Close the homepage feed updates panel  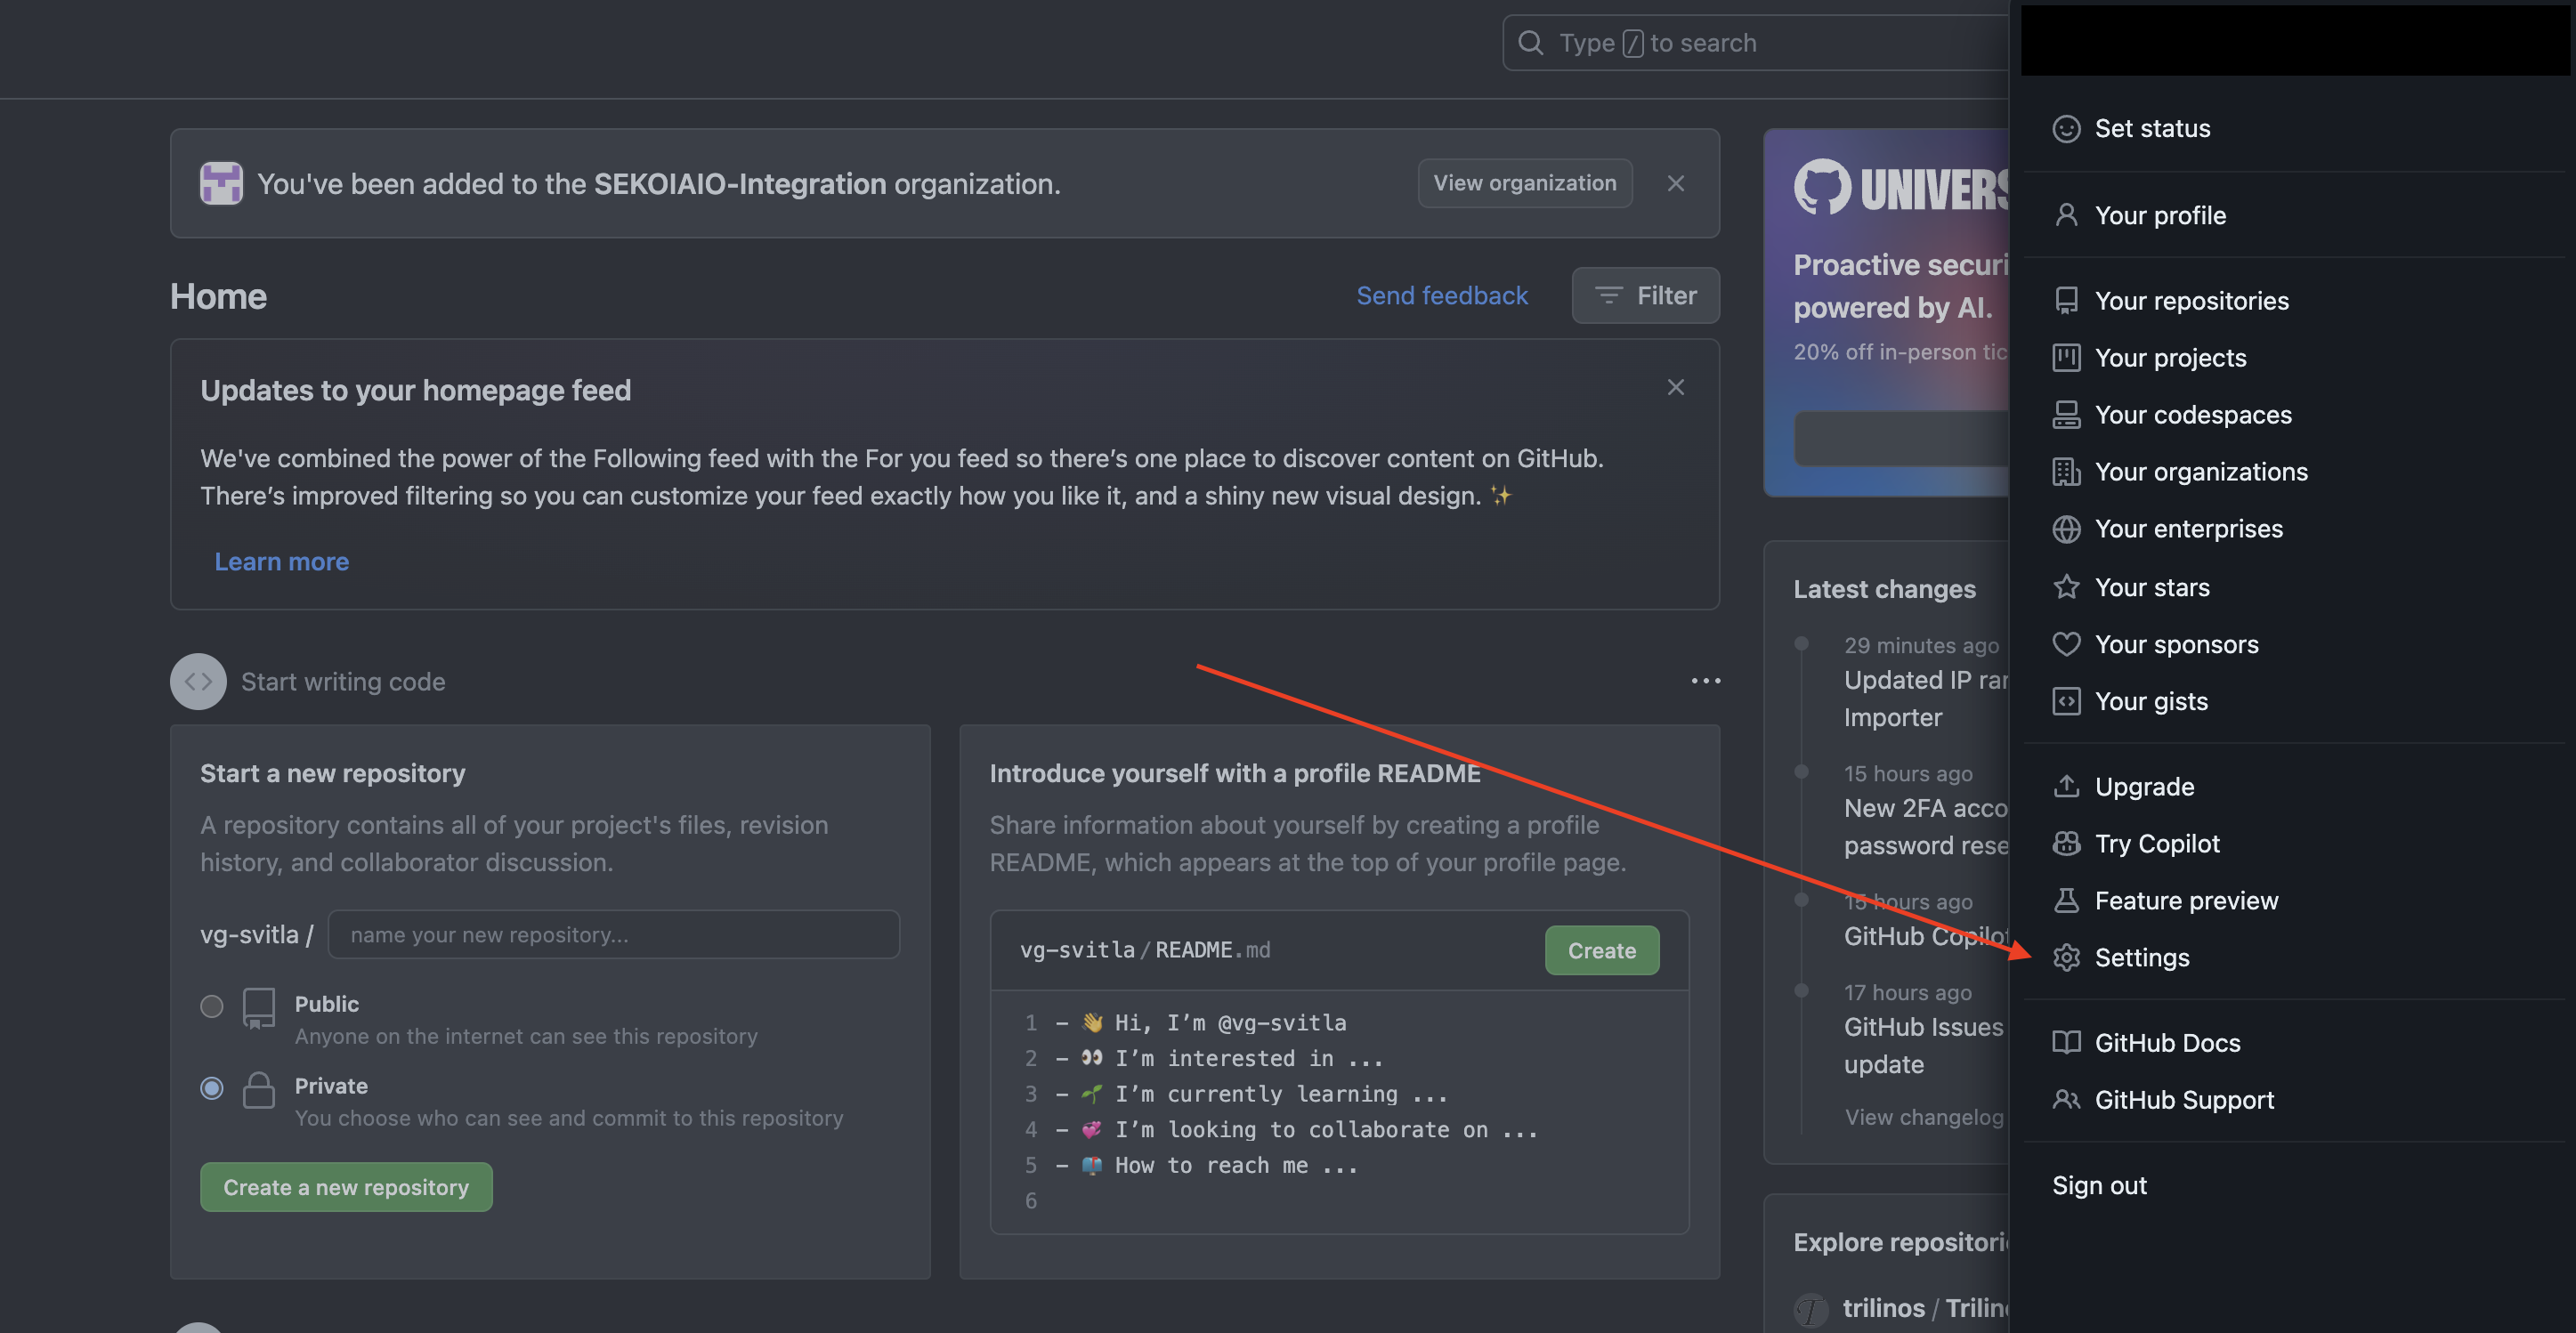tap(1675, 388)
